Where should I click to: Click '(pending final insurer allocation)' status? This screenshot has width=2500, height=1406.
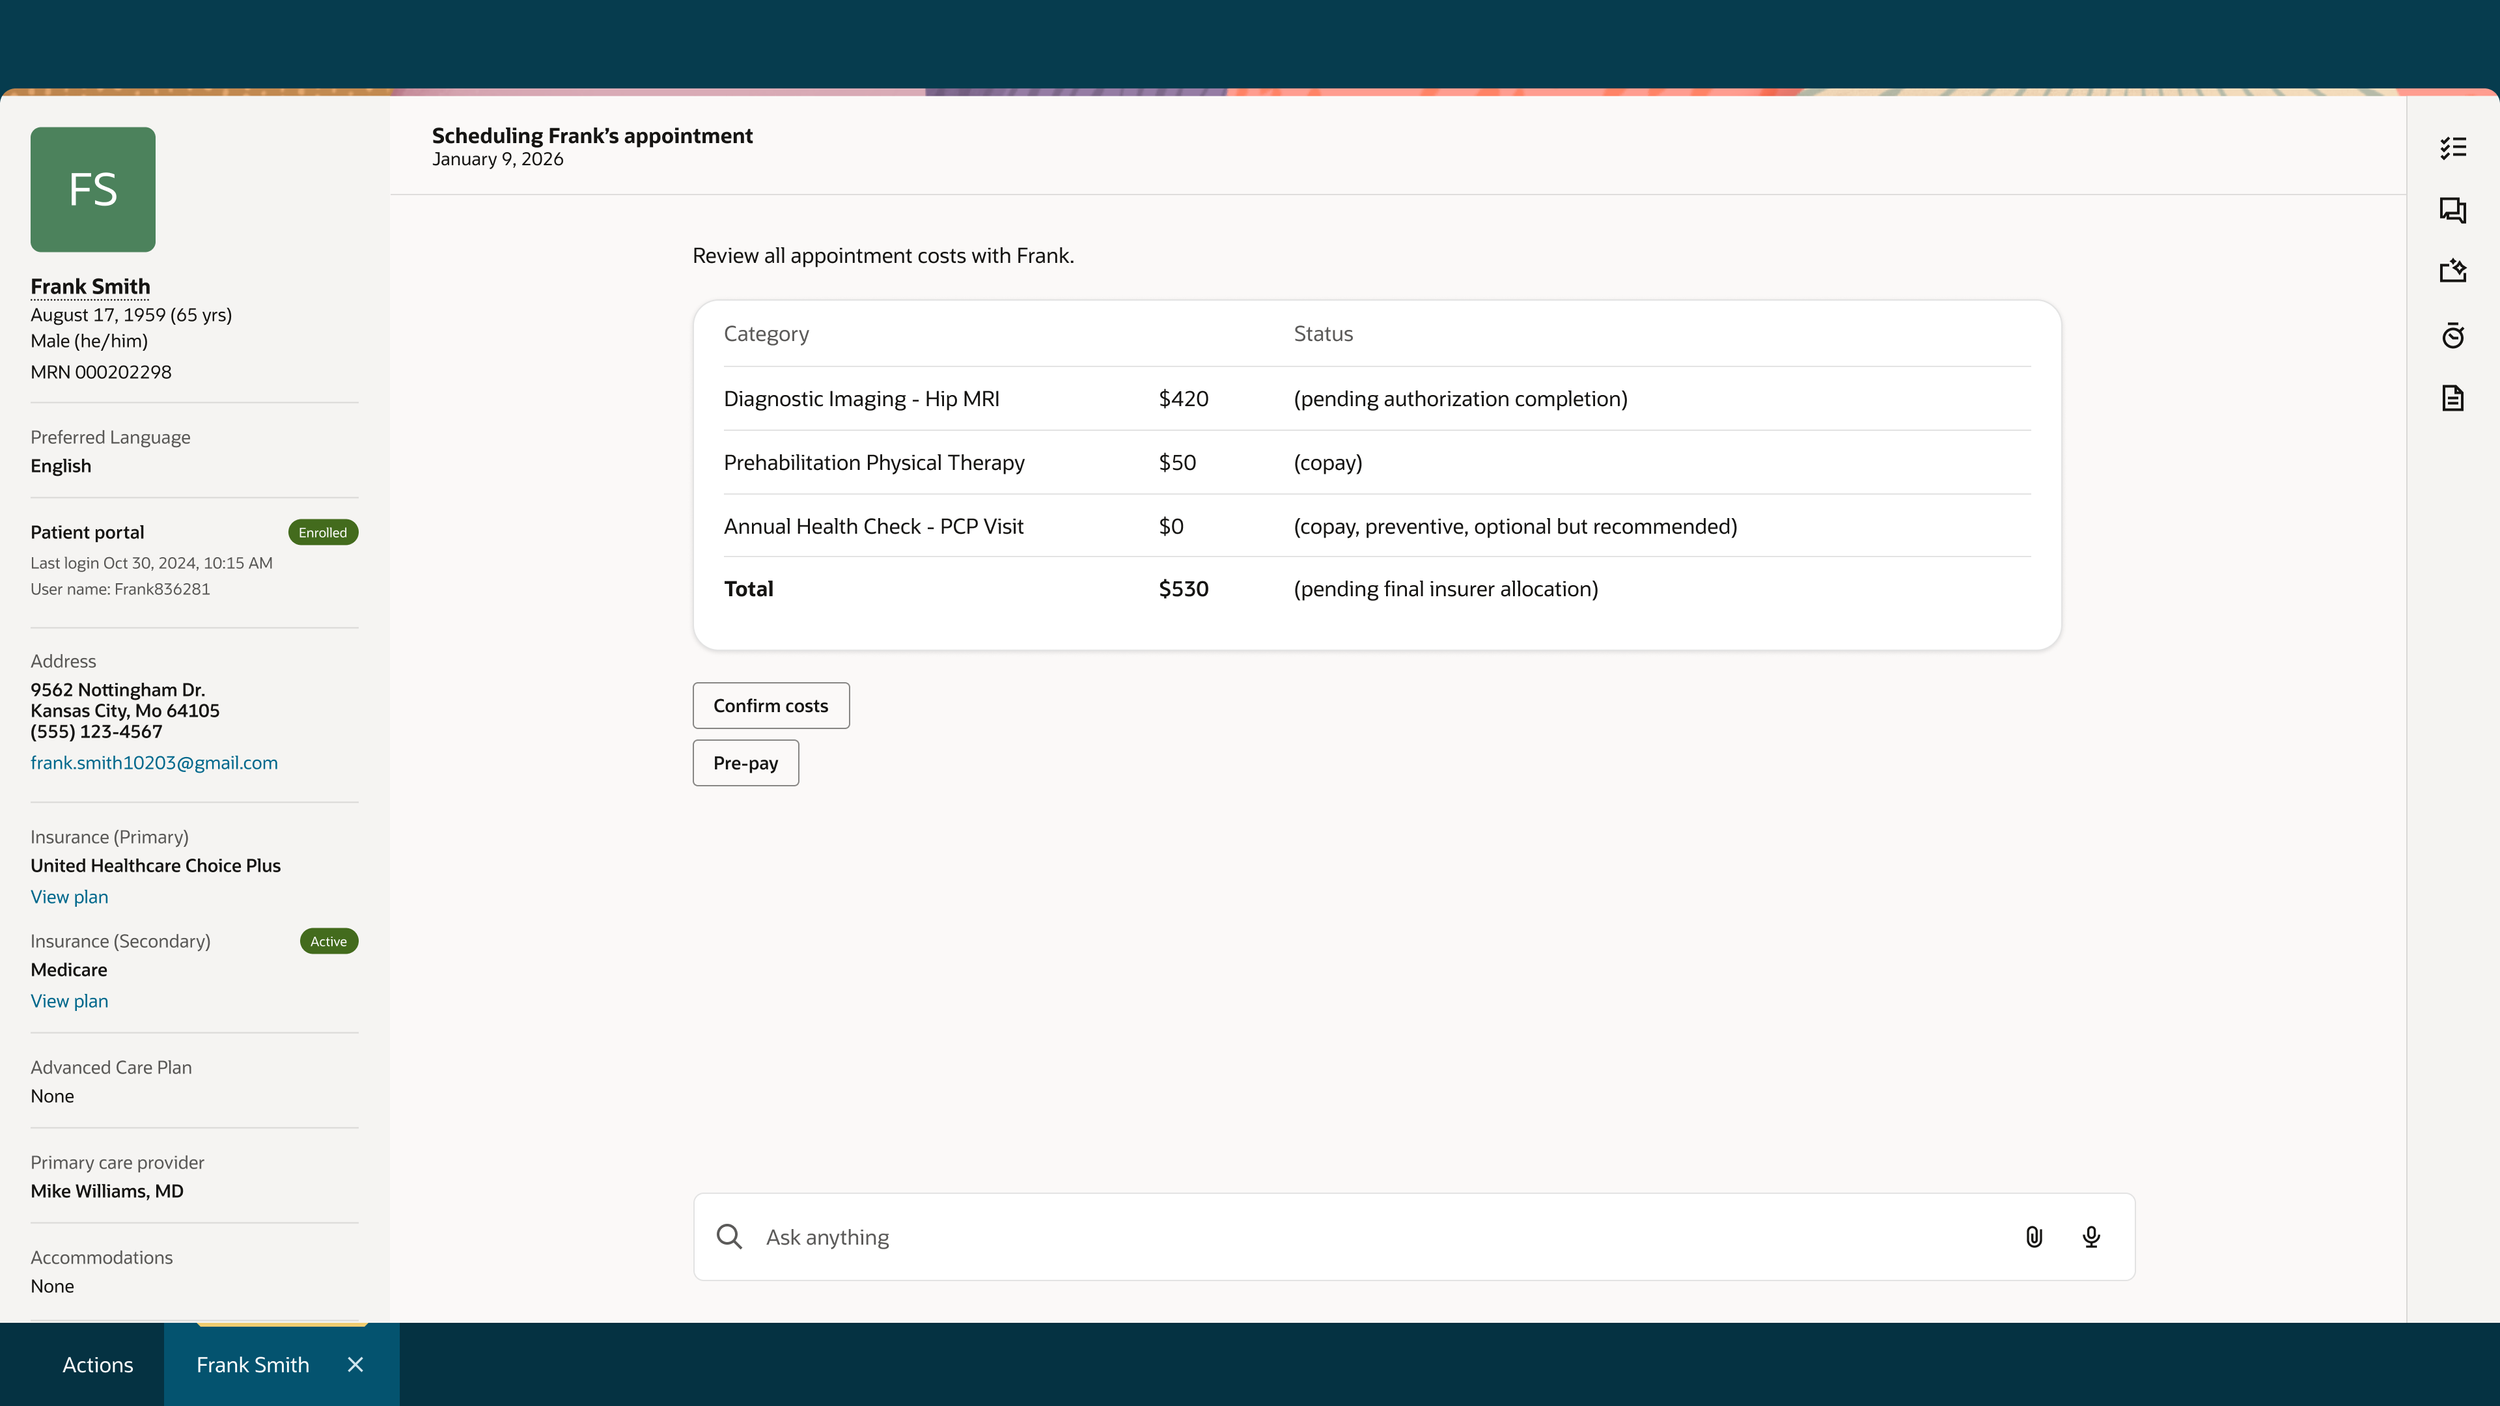(1446, 589)
